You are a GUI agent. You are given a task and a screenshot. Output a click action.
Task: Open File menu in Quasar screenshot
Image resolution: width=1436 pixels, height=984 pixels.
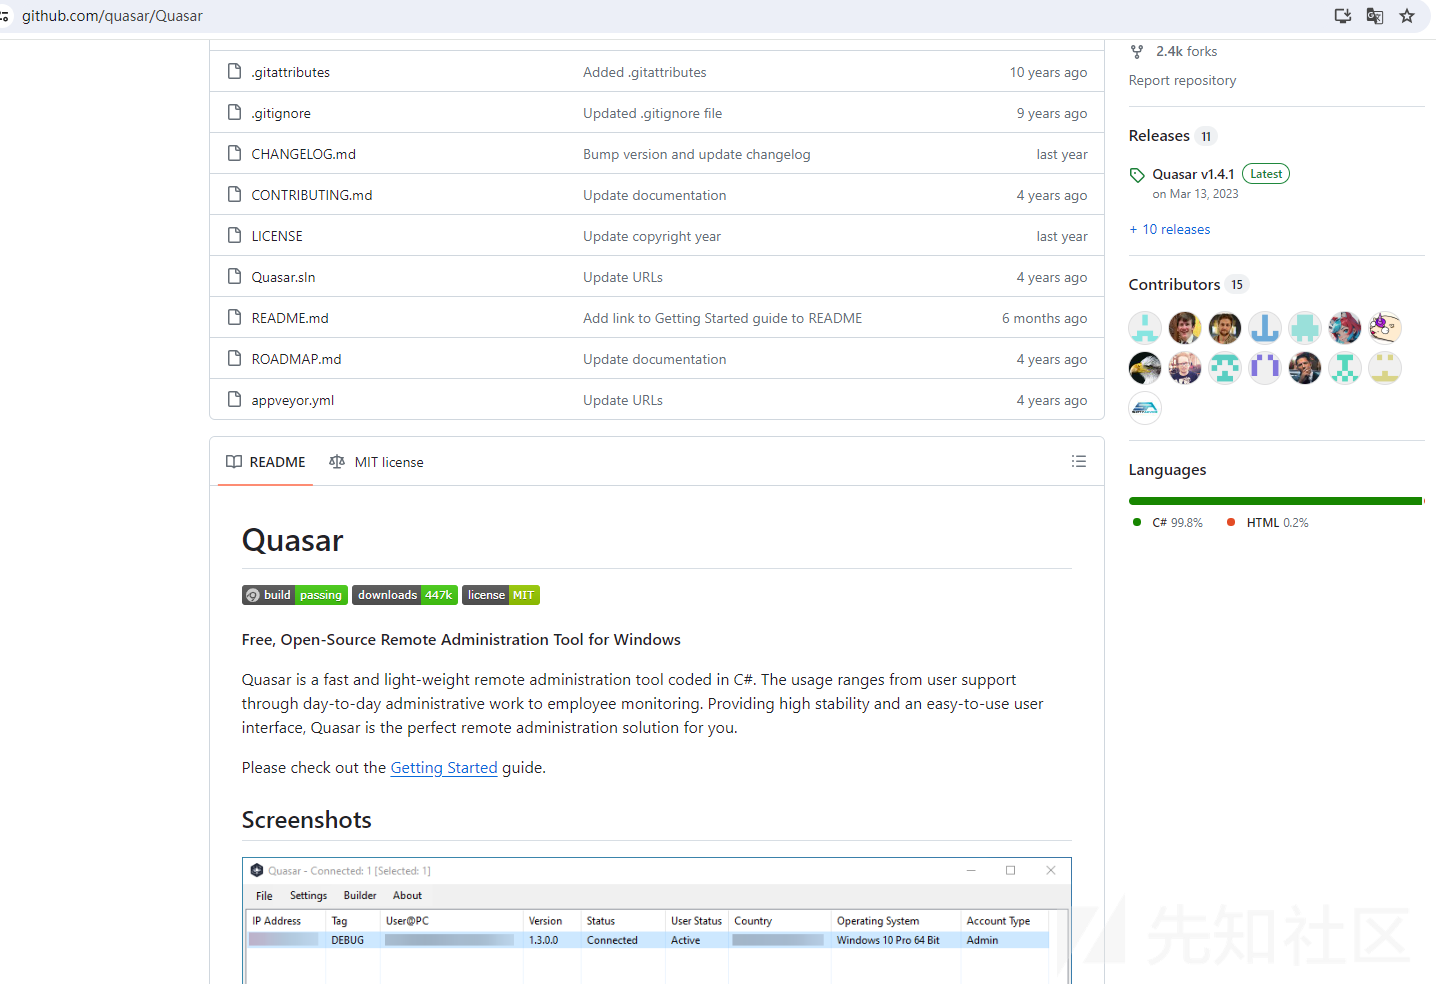tap(264, 896)
